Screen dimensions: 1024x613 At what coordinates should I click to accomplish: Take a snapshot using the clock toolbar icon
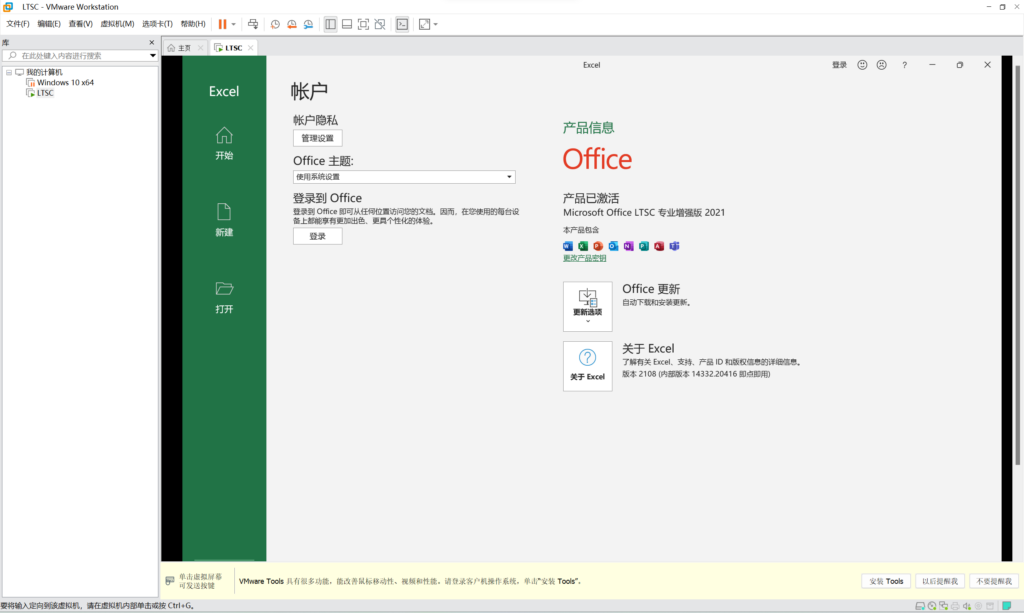275,24
